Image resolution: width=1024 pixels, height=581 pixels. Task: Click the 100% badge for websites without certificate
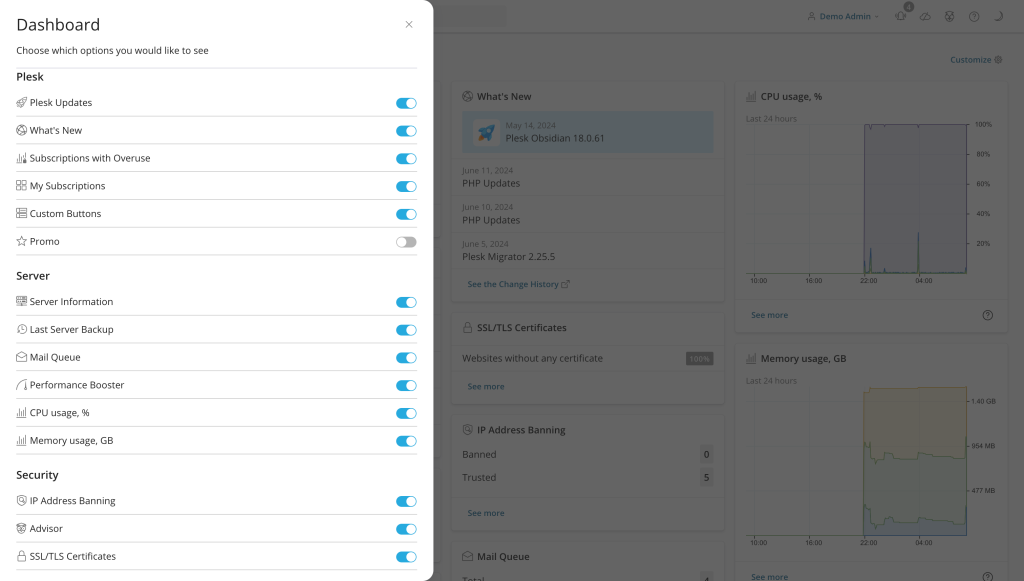click(x=699, y=358)
